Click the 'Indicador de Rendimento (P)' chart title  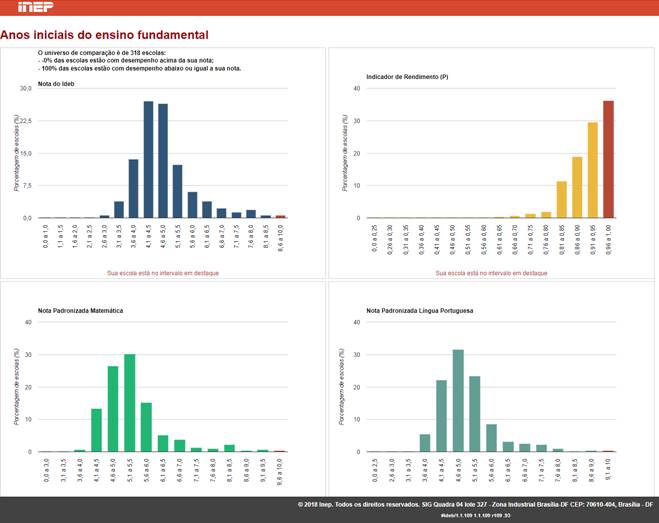pyautogui.click(x=406, y=77)
